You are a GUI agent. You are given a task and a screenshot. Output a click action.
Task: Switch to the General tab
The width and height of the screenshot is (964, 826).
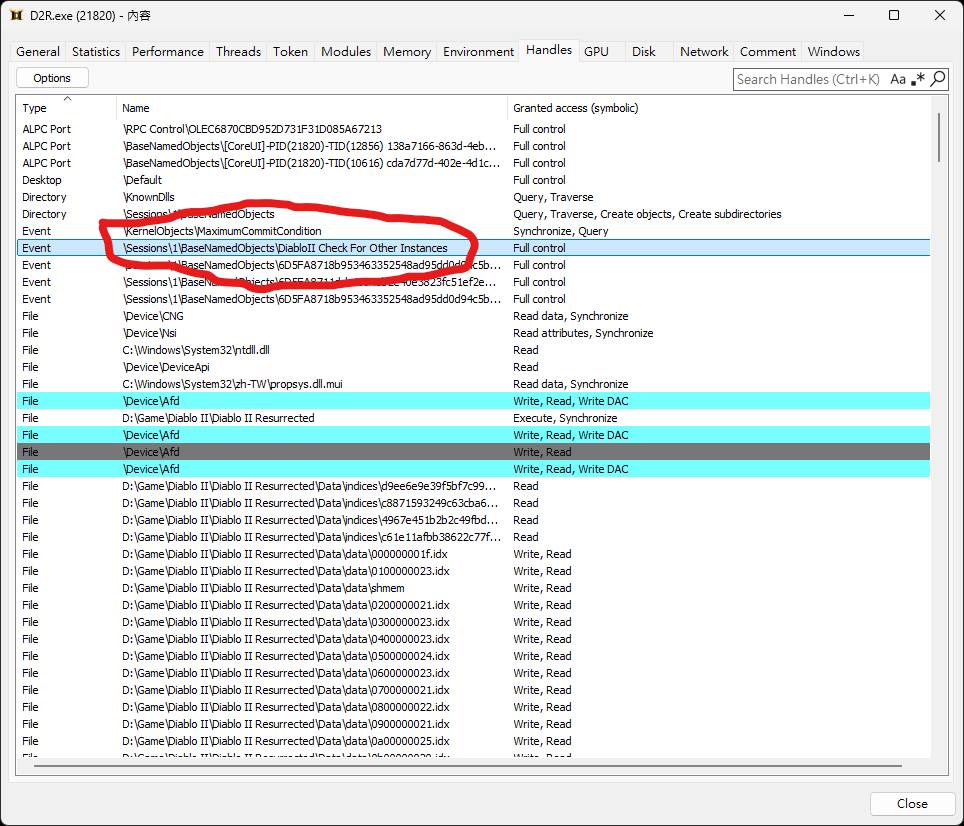tap(38, 52)
